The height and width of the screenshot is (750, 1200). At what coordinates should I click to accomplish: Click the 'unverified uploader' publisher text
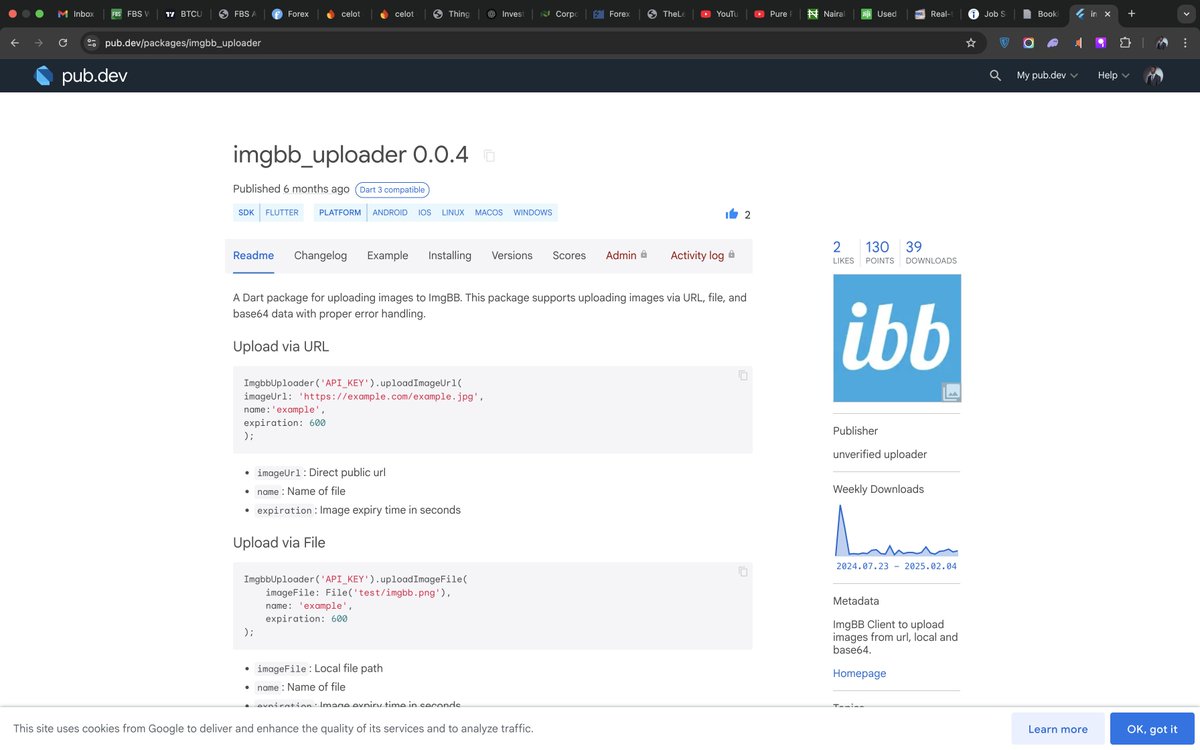880,454
